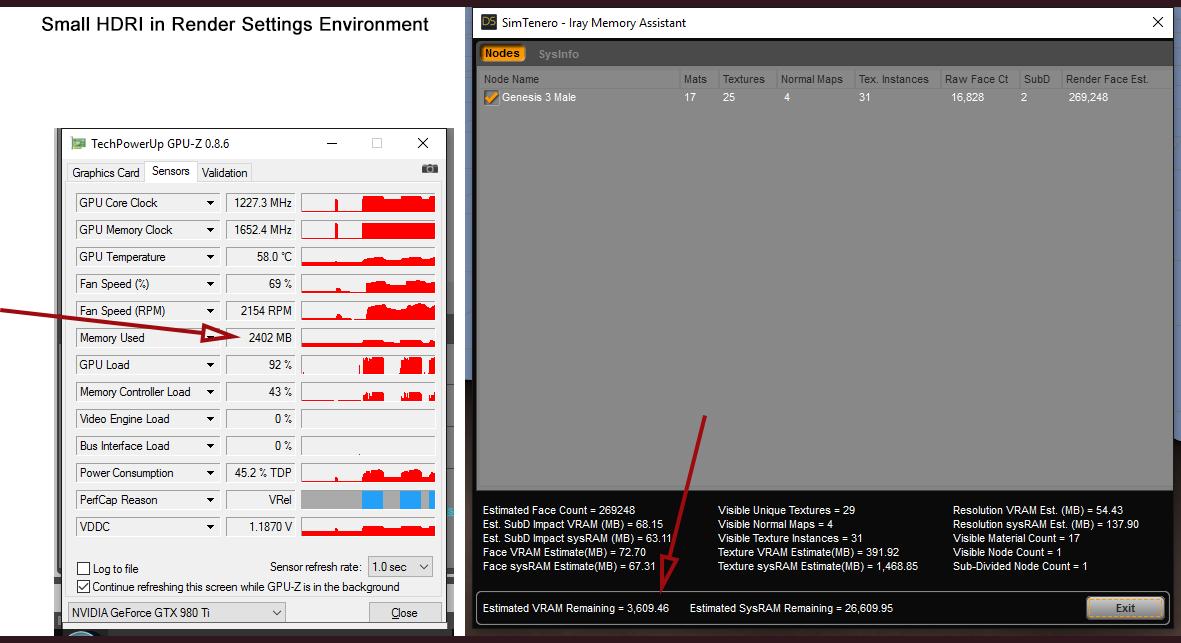Click the 1652.4 MHz memory clock value

pos(261,230)
